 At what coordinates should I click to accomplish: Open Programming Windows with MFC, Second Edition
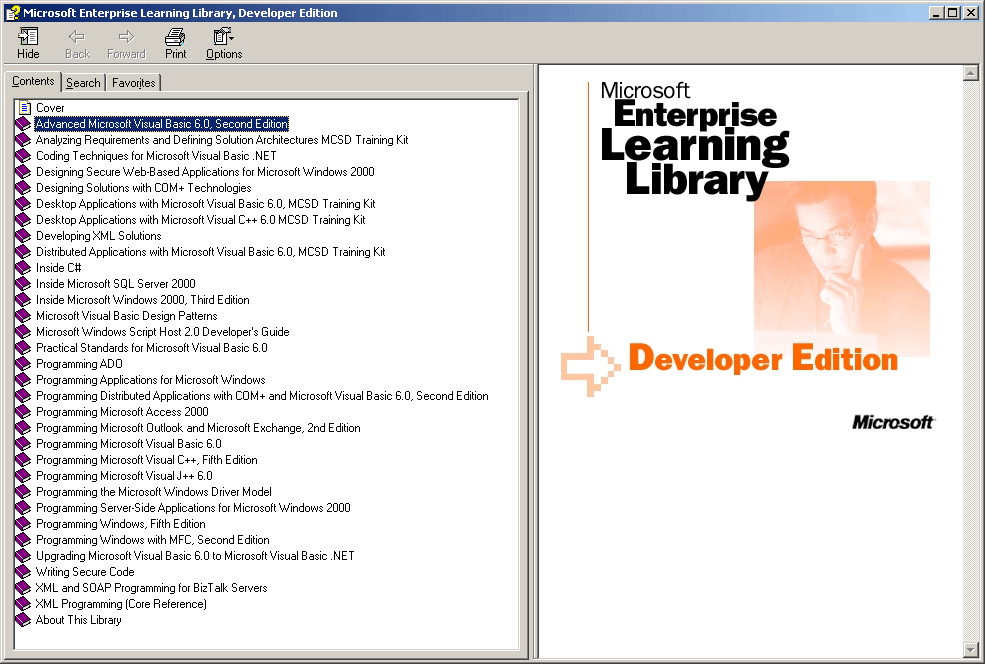153,540
